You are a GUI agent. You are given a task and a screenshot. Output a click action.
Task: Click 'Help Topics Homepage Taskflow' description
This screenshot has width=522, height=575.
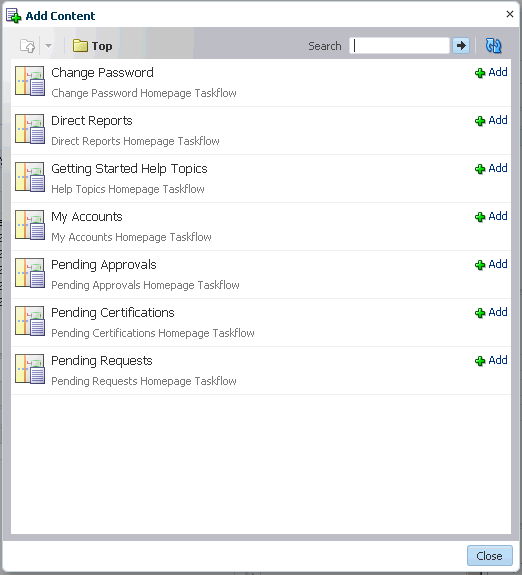point(128,189)
